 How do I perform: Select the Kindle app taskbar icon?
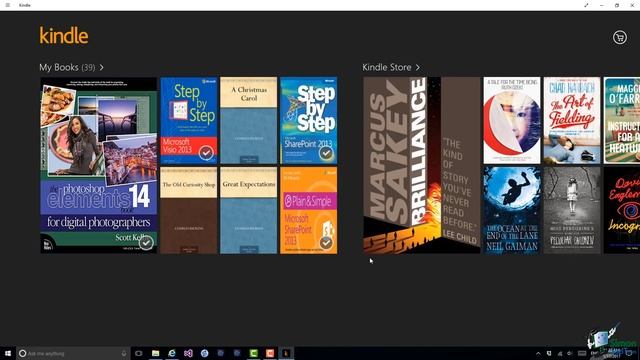[286, 353]
